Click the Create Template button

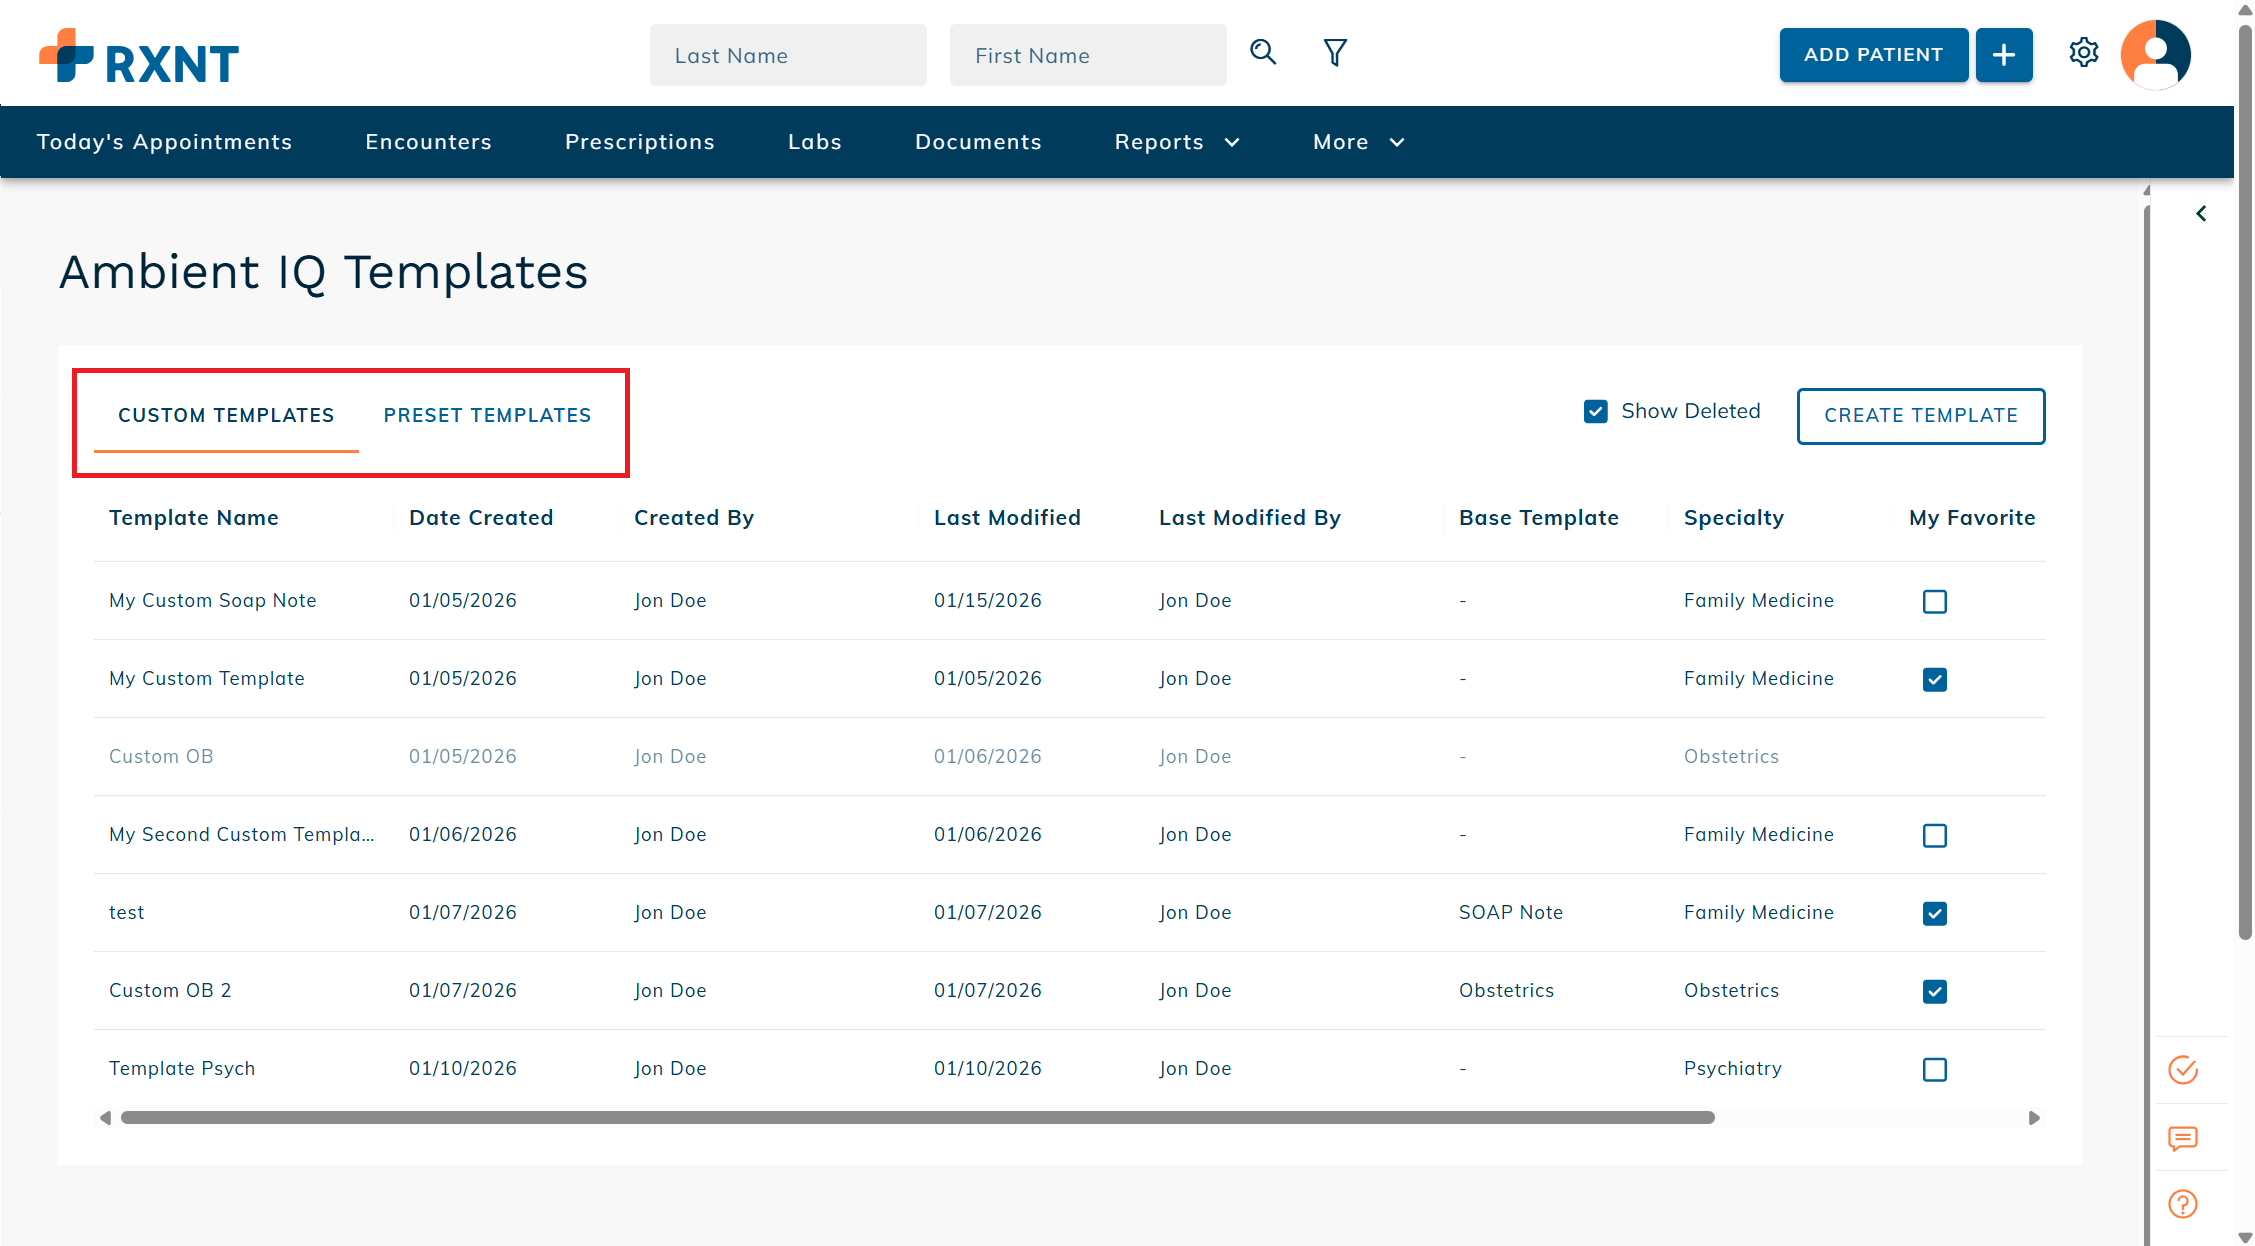pos(1920,415)
